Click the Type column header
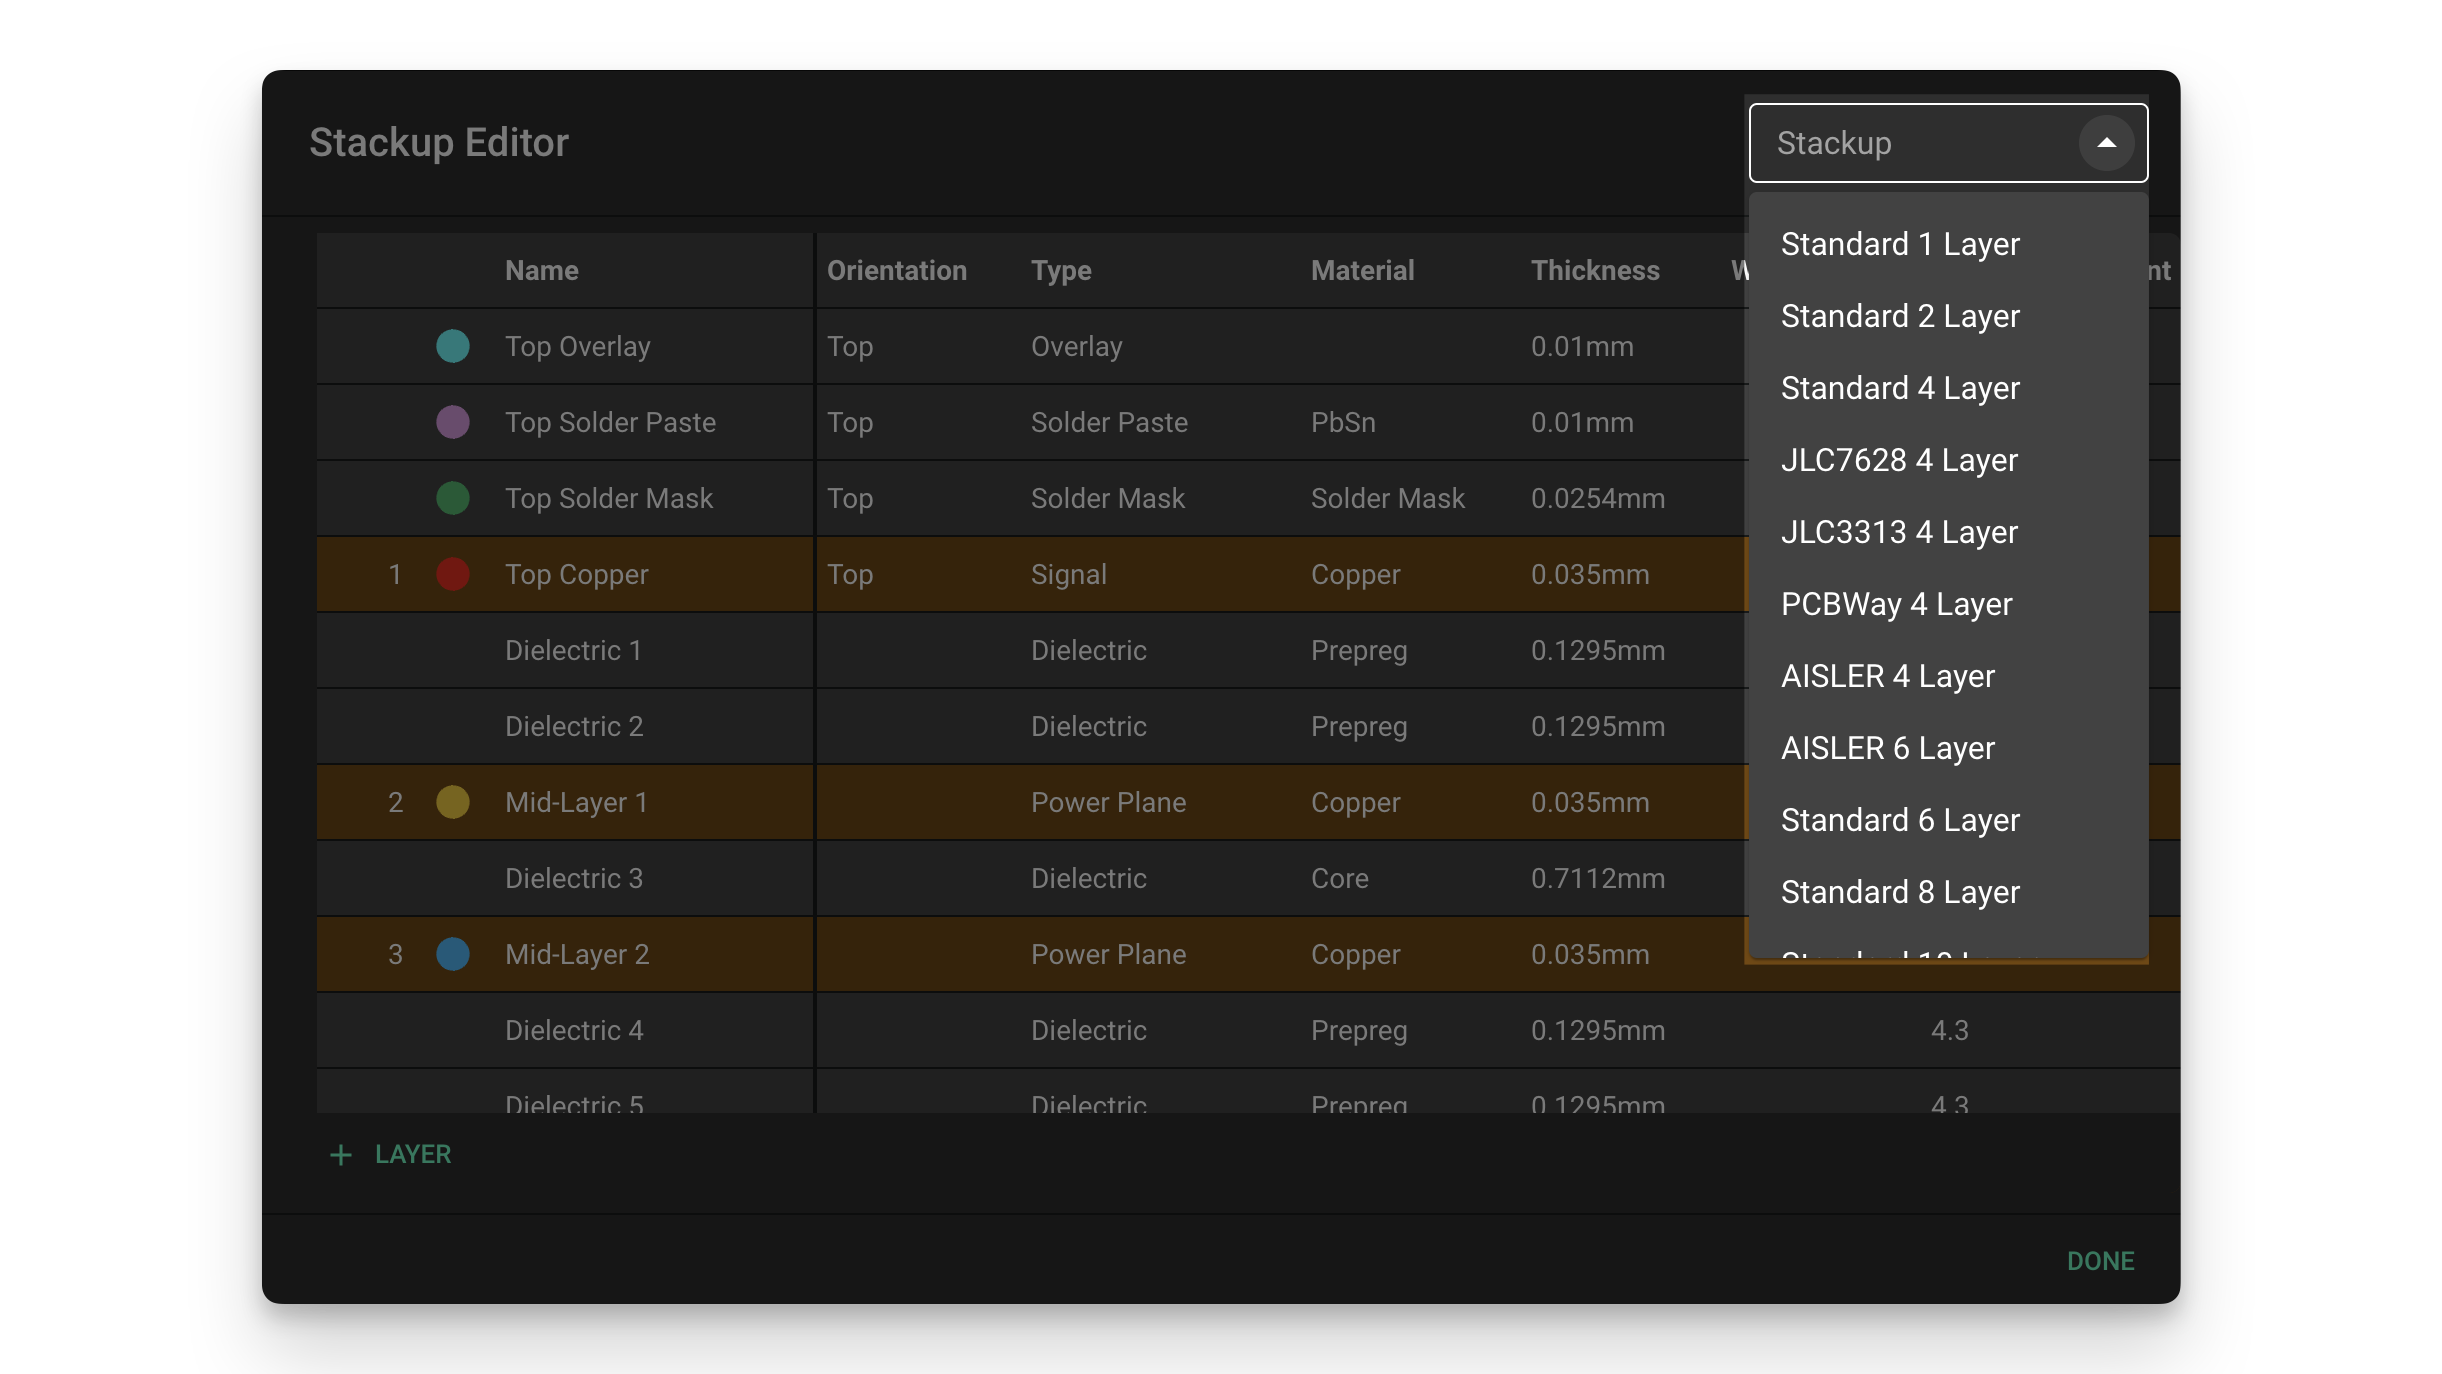Viewport: 2442px width, 1374px height. click(1061, 270)
